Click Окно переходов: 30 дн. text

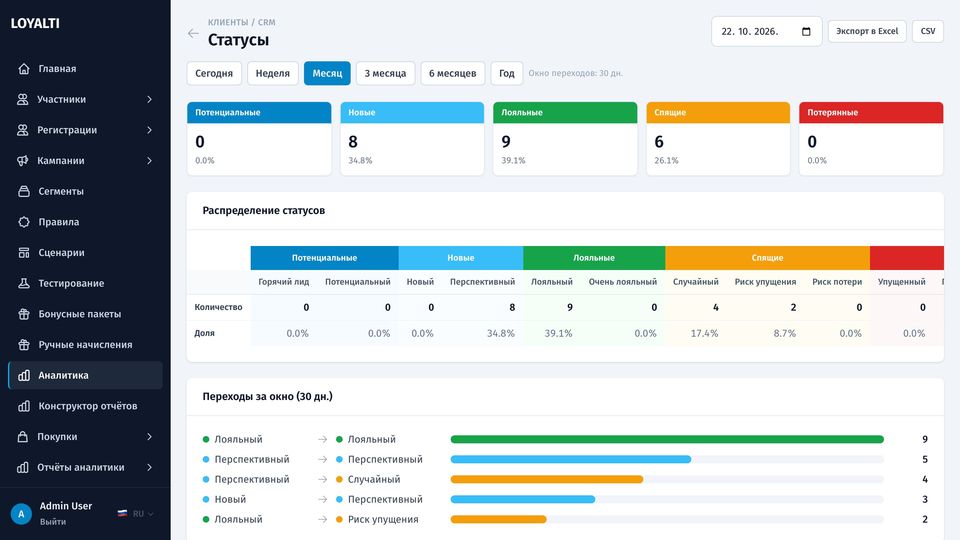point(576,73)
